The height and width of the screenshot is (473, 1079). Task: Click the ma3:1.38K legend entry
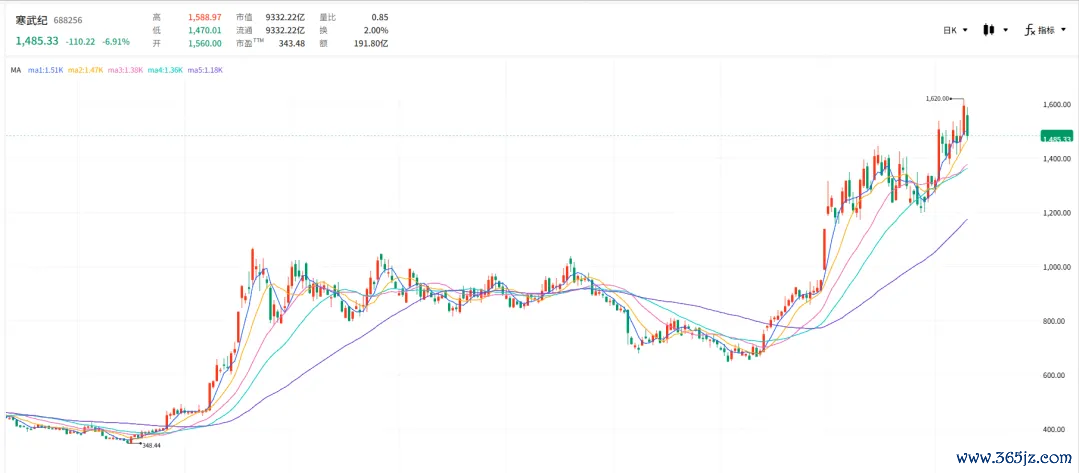[x=125, y=70]
